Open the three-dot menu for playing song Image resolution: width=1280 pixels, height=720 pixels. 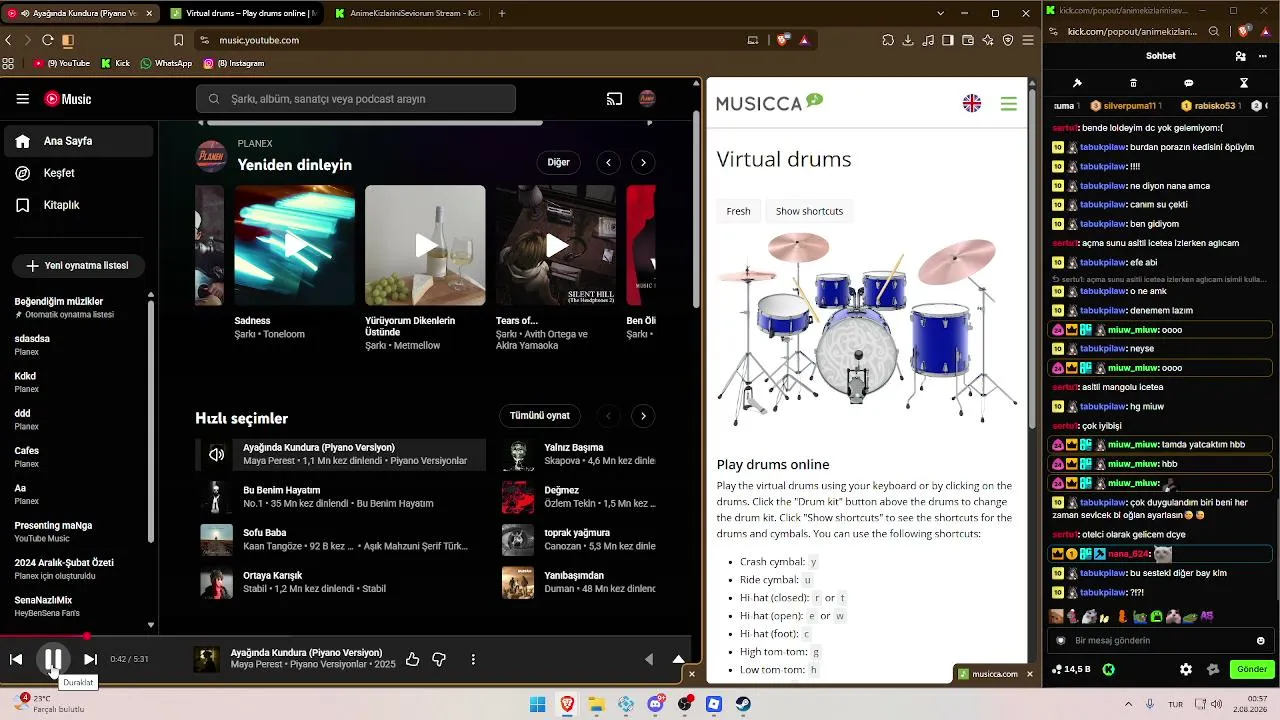(473, 659)
